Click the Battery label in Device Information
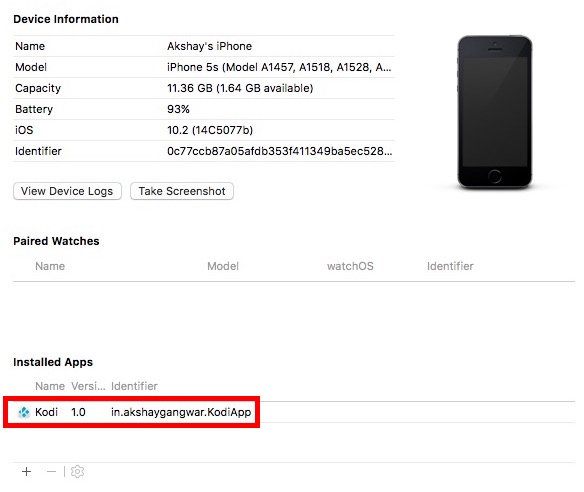The image size is (584, 492). click(34, 109)
